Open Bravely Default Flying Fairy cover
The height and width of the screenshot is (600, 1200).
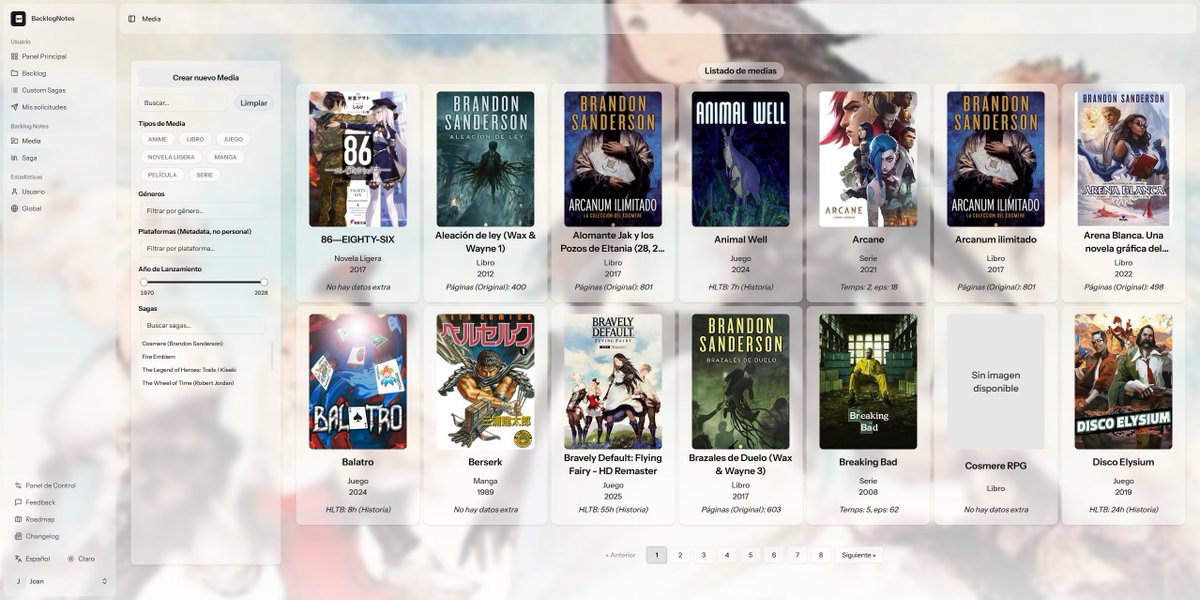coord(613,382)
